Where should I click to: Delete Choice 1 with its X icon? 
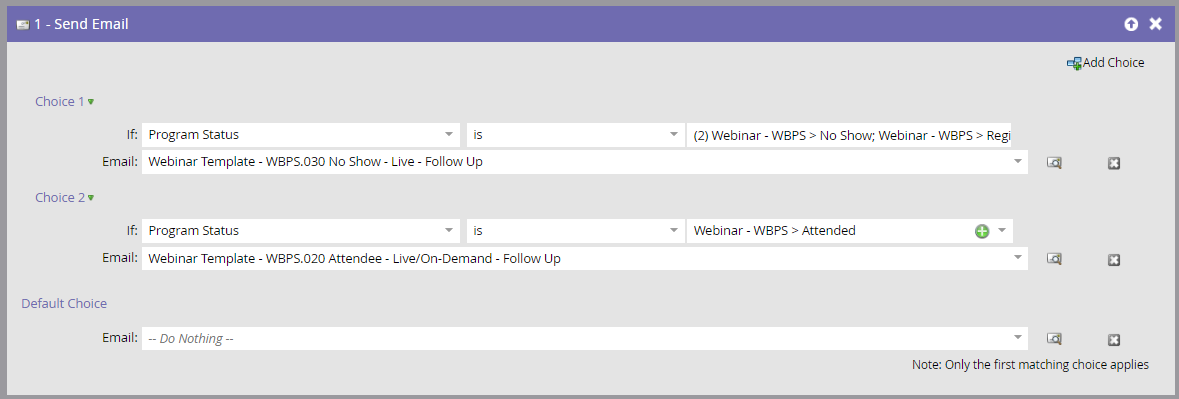(x=1114, y=163)
